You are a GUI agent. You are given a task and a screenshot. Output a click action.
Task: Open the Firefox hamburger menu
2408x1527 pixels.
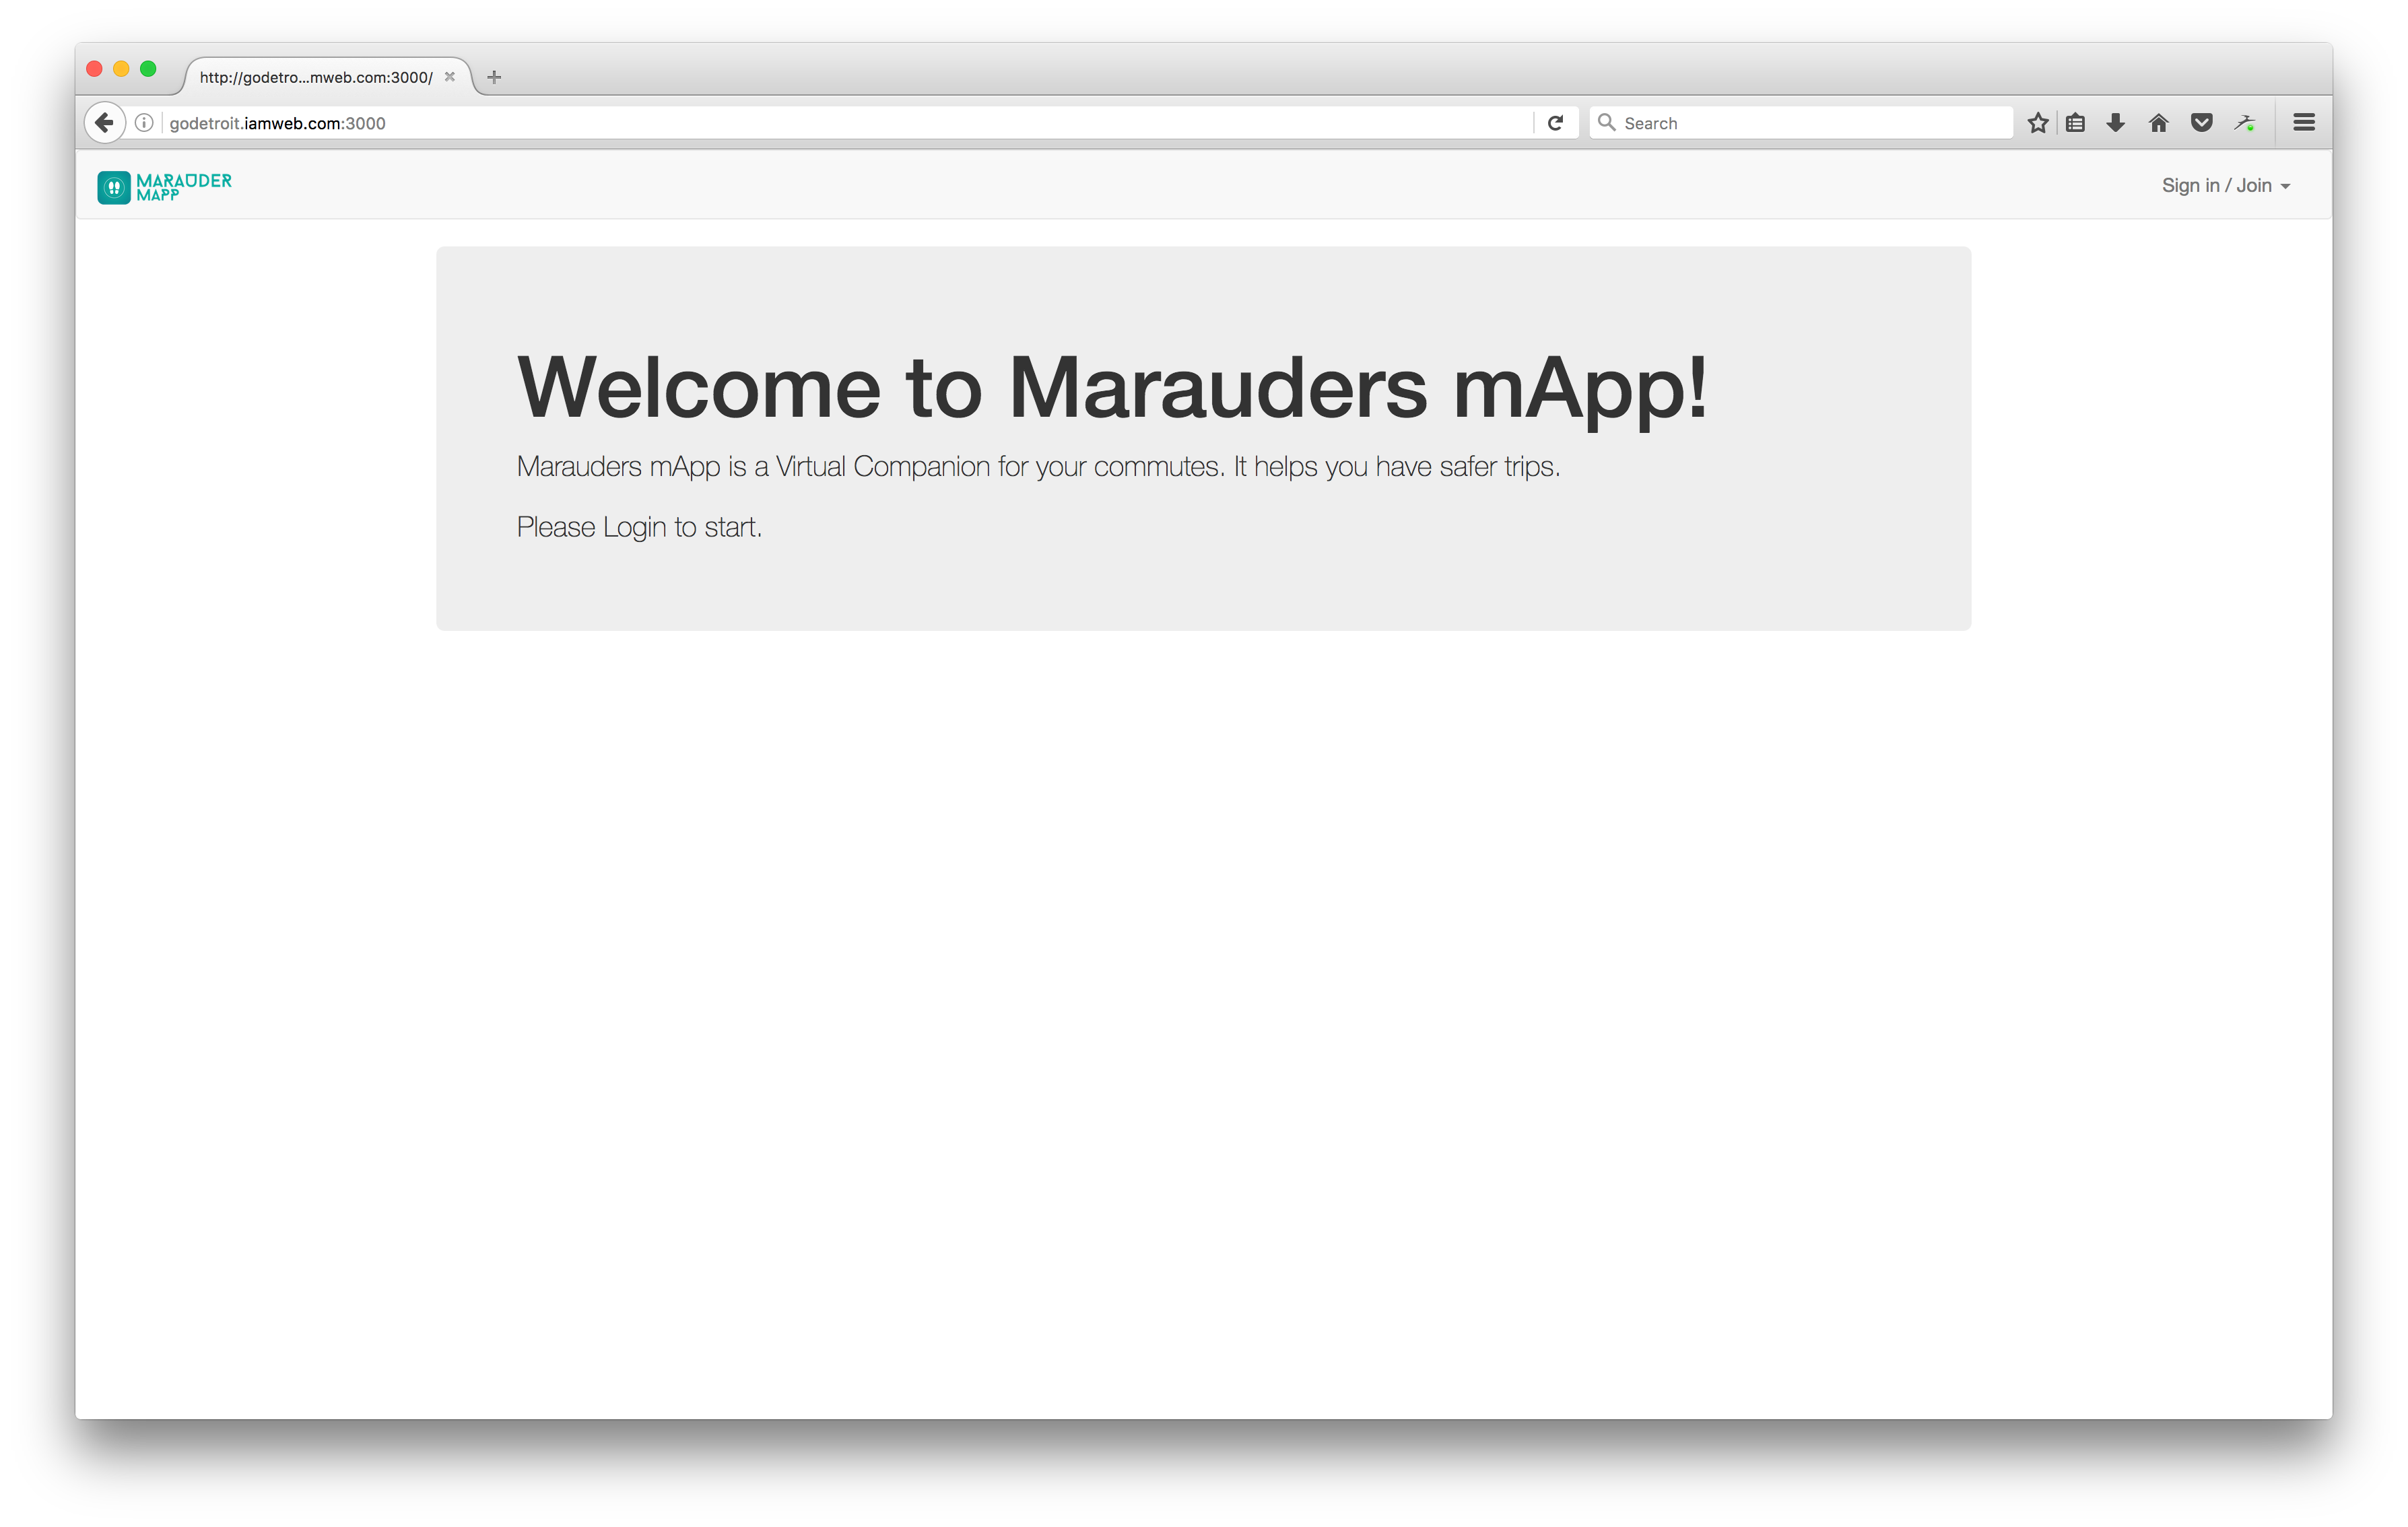click(2304, 123)
